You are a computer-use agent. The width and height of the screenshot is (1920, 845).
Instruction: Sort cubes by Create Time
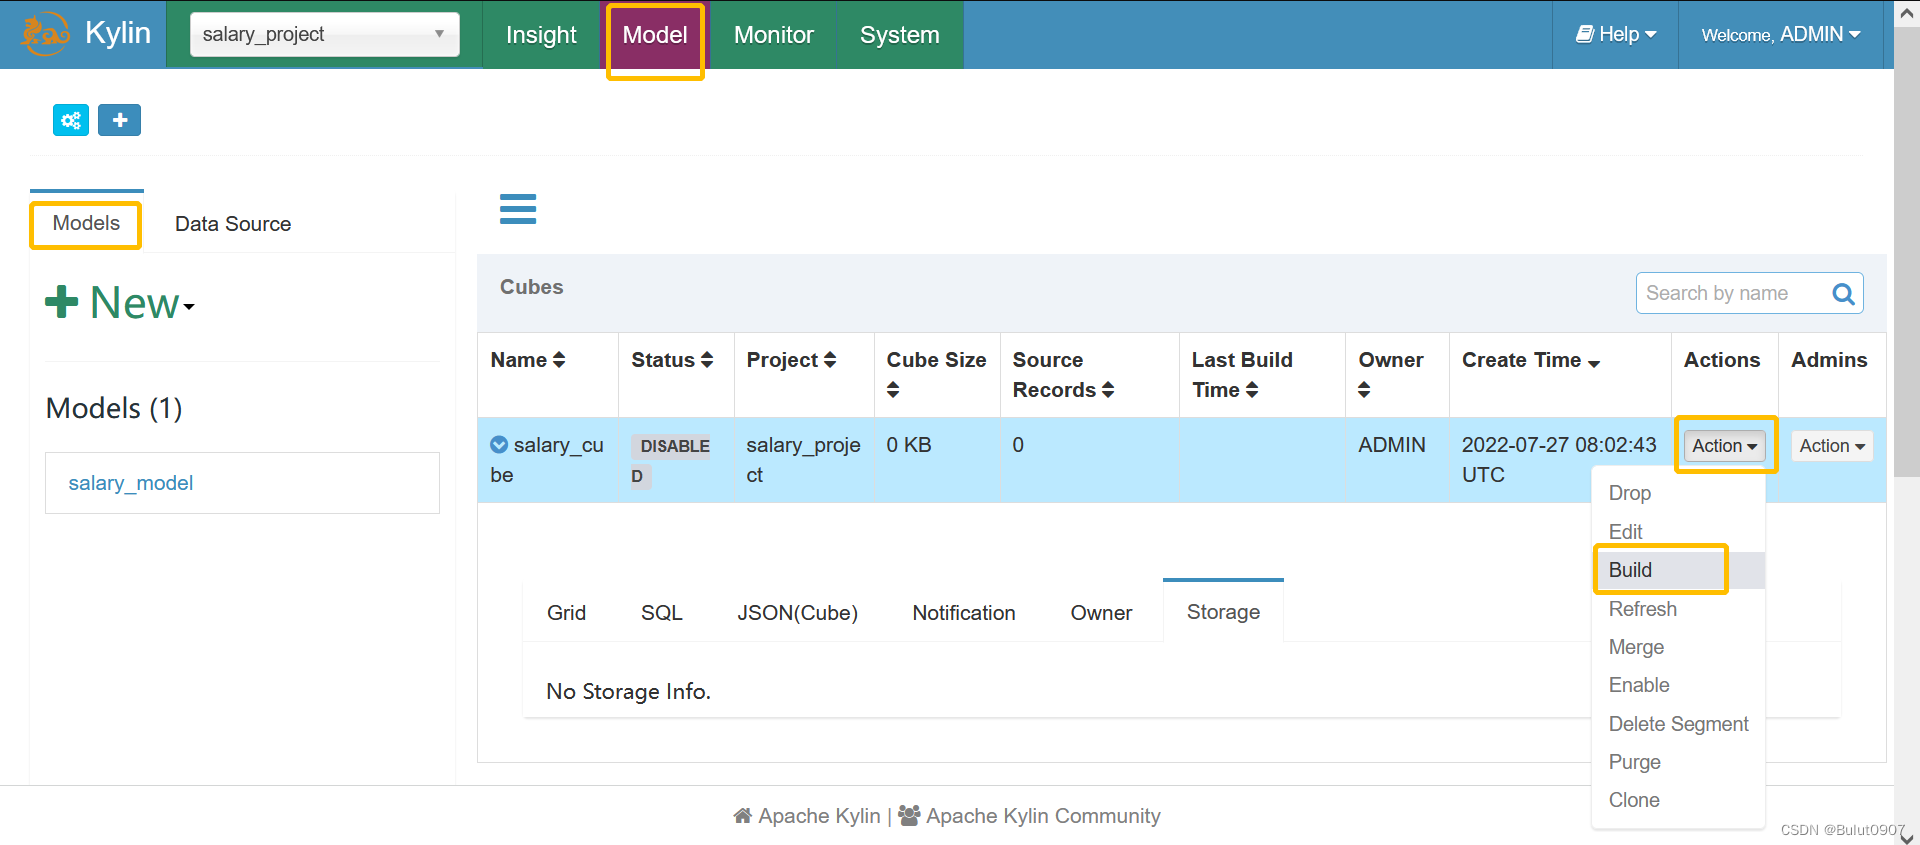coord(1531,360)
